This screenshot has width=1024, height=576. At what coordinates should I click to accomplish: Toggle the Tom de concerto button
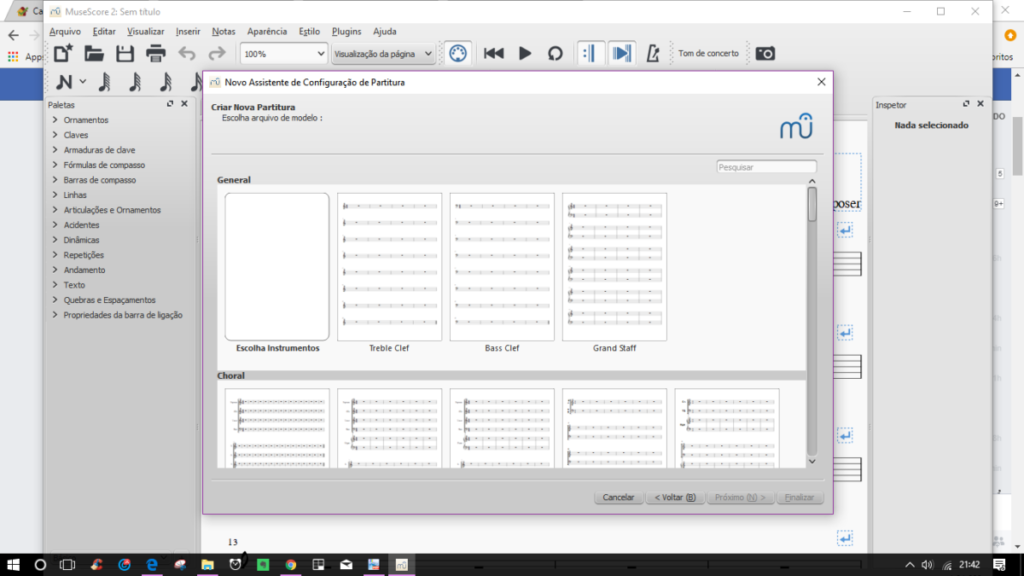click(708, 53)
